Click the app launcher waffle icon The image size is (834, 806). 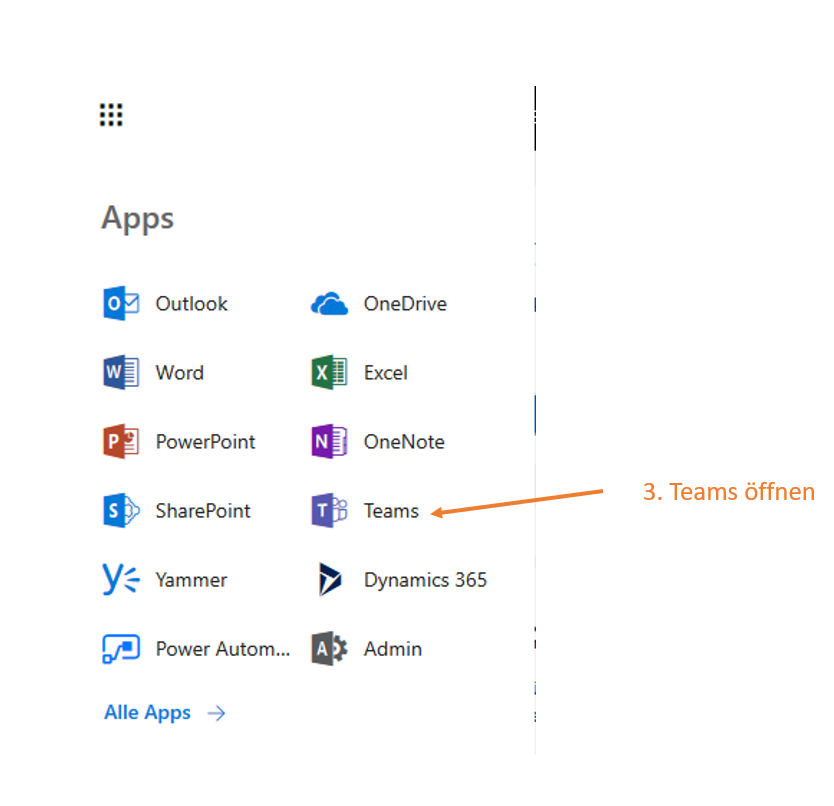[x=111, y=115]
